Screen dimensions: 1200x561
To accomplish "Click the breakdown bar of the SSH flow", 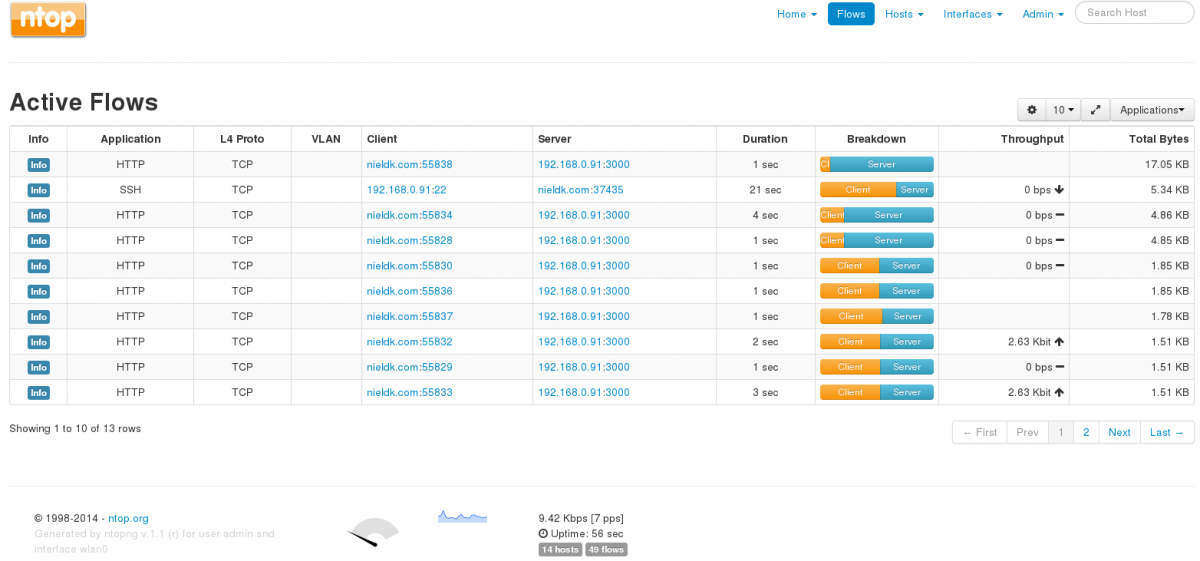I will click(876, 190).
